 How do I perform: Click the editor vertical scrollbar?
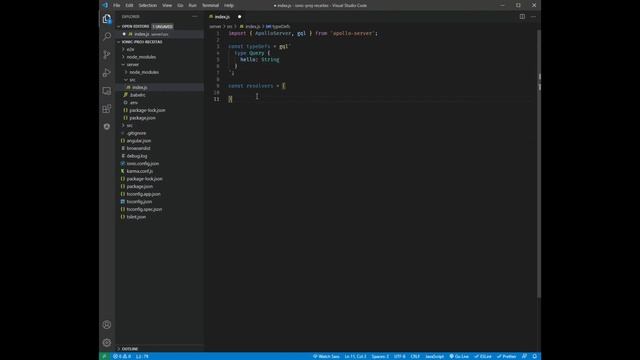(539, 163)
